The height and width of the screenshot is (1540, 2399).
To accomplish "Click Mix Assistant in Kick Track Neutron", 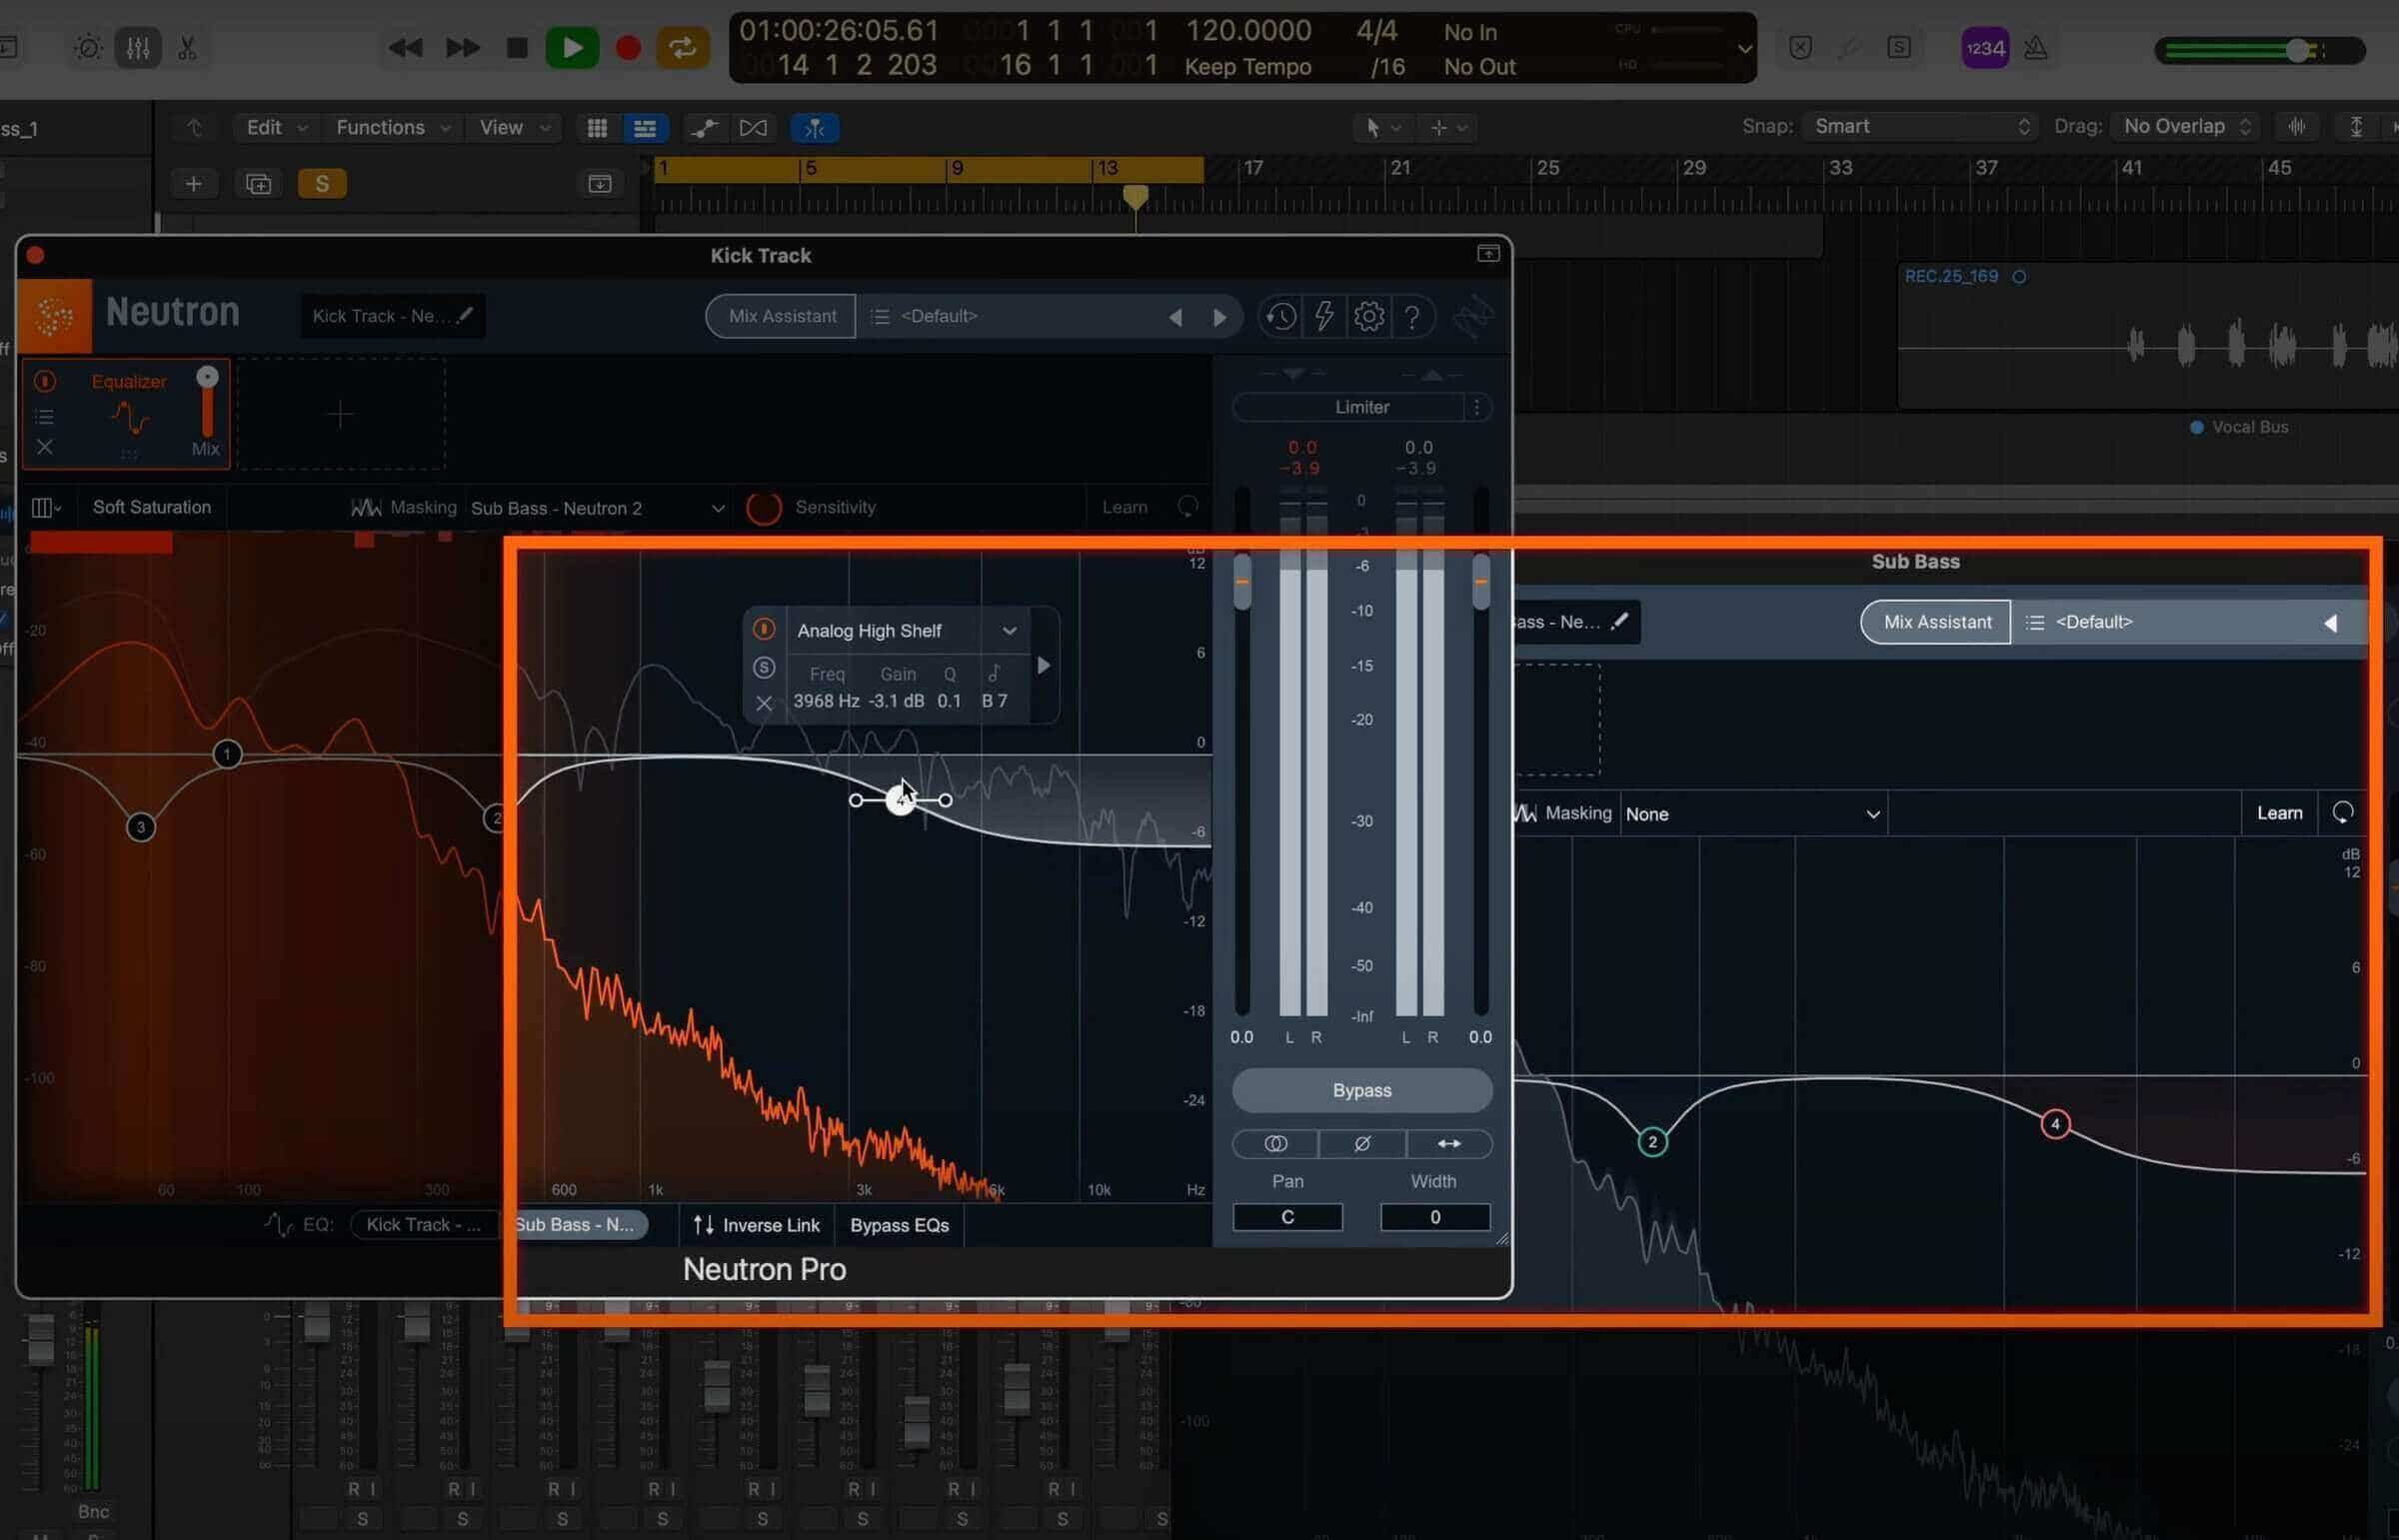I will point(781,316).
